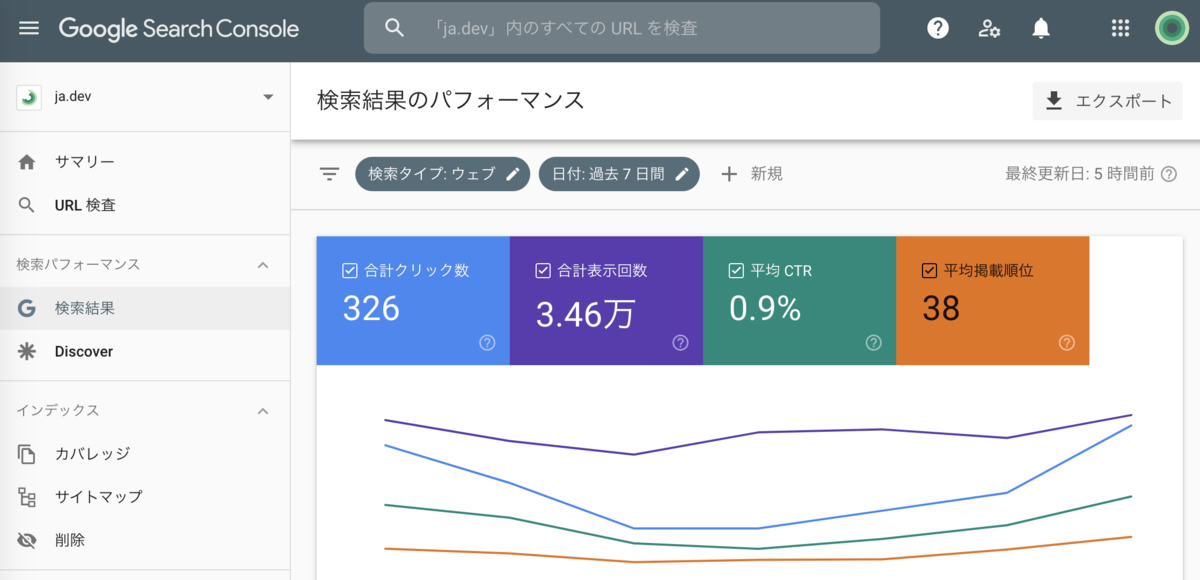Click the Google G icon beside 検索結果
Screen dimensions: 1200x580
tap(27, 308)
